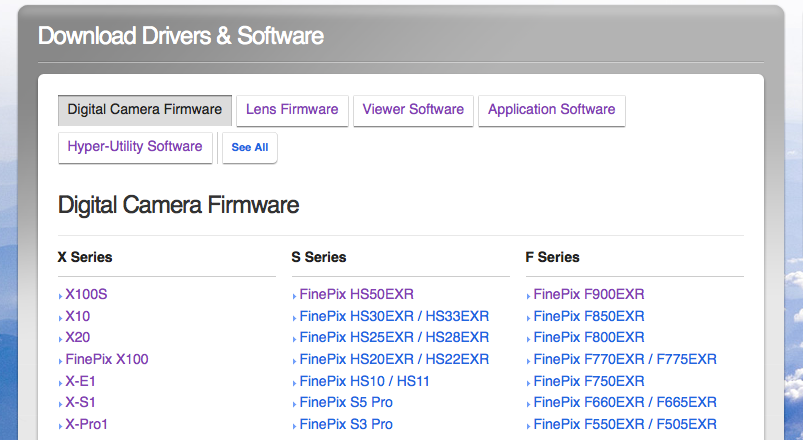Open the X-S1 firmware link
Viewport: 803px width, 440px height.
(80, 403)
